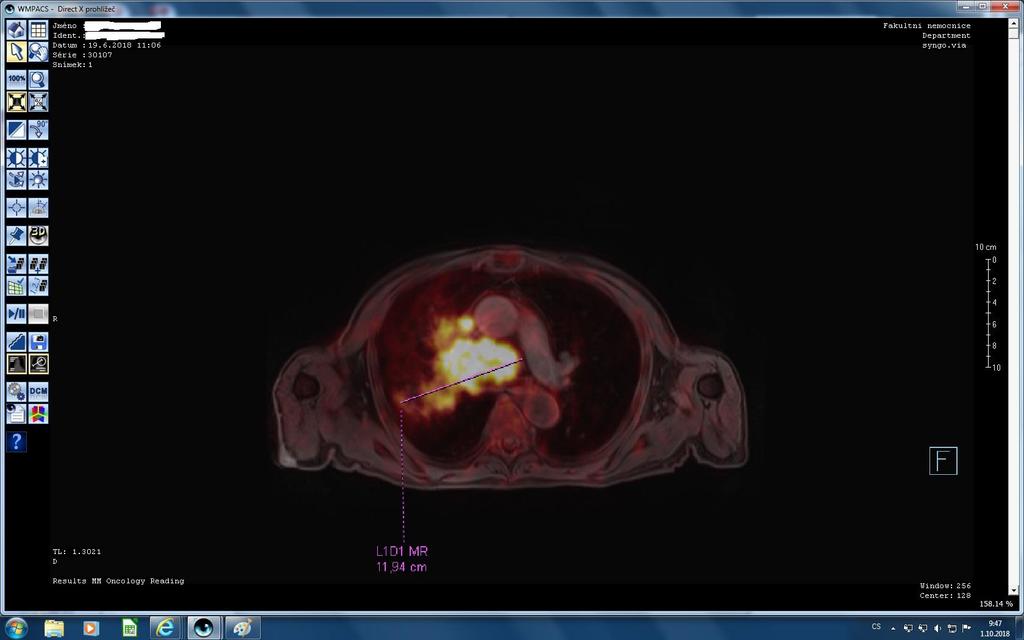Toggle the dark image overlay icon
Image resolution: width=1024 pixels, height=640 pixels.
click(x=16, y=364)
